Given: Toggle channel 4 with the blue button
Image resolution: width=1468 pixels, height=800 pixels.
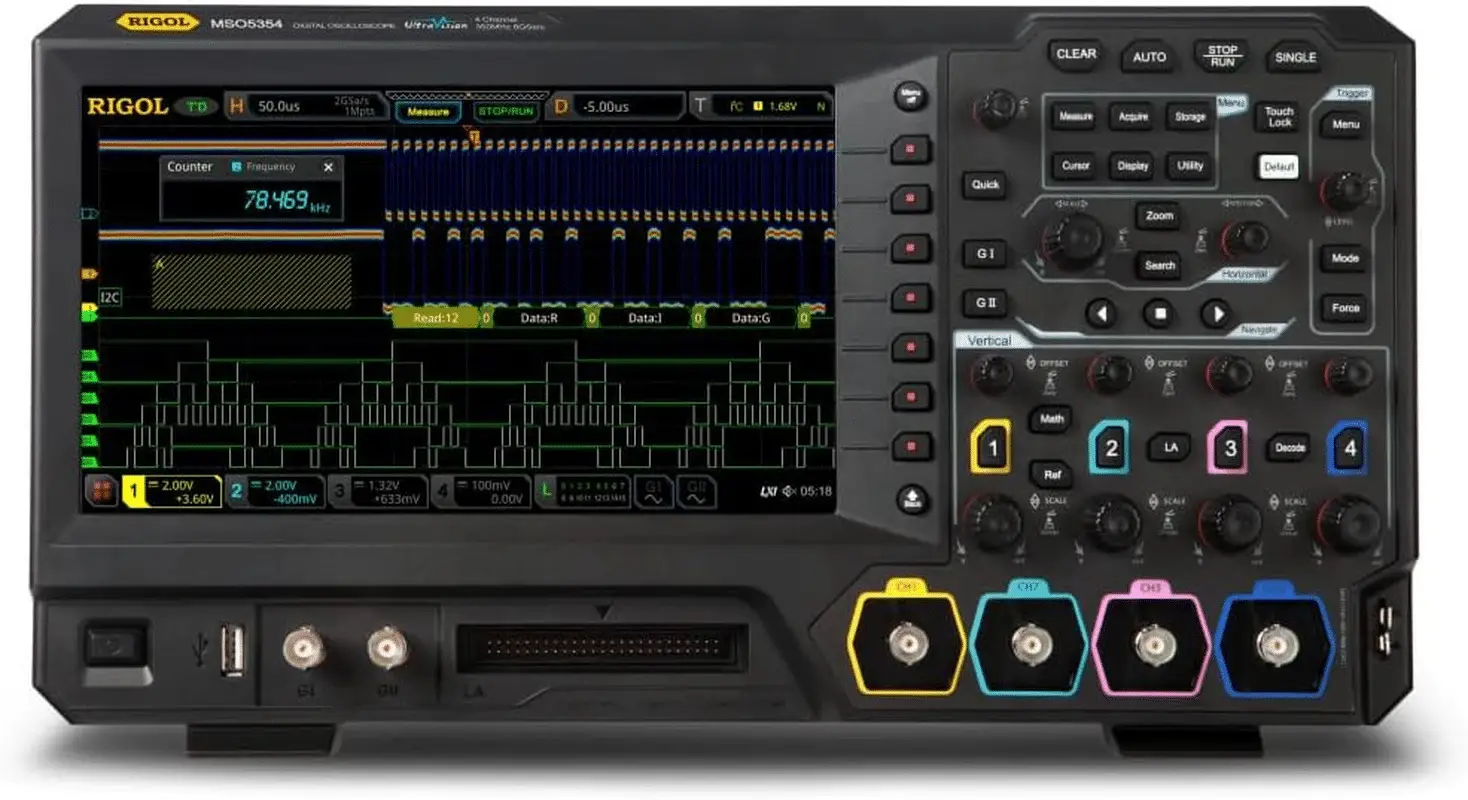Looking at the screenshot, I should click(x=1349, y=449).
